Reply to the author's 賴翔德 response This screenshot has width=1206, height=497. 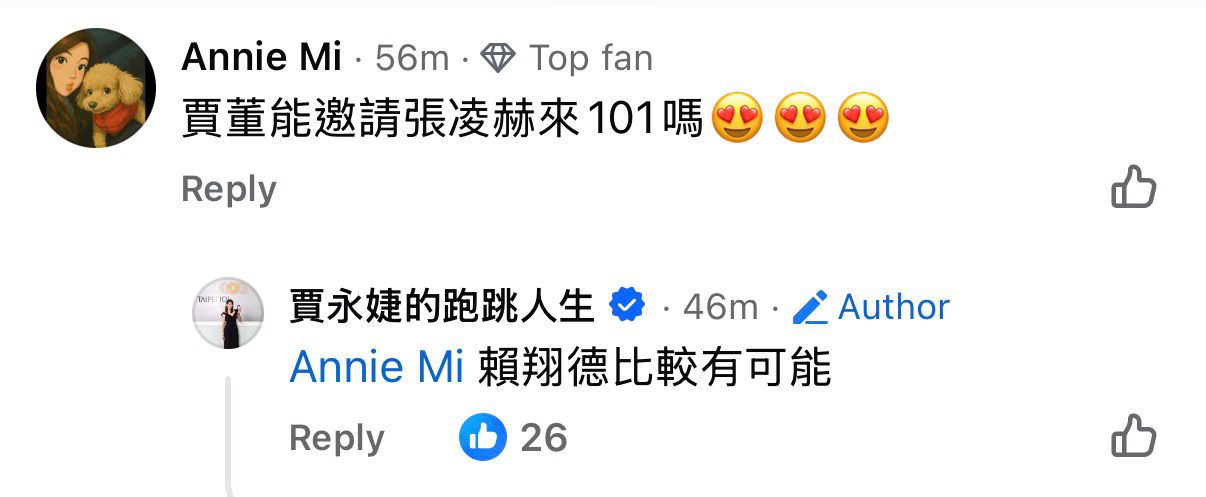(x=337, y=438)
